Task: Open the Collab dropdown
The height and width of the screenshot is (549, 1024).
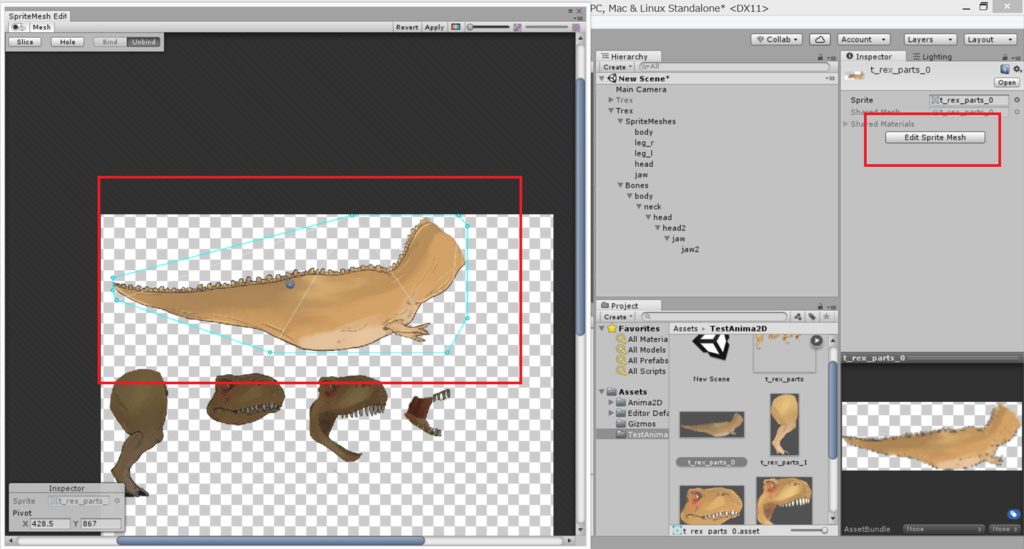Action: [x=777, y=39]
